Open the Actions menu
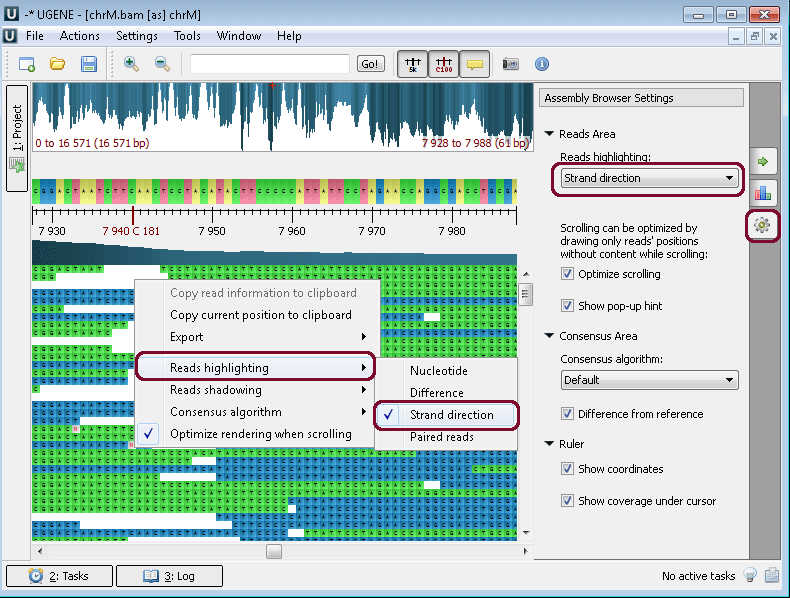This screenshot has height=598, width=790. pos(80,36)
